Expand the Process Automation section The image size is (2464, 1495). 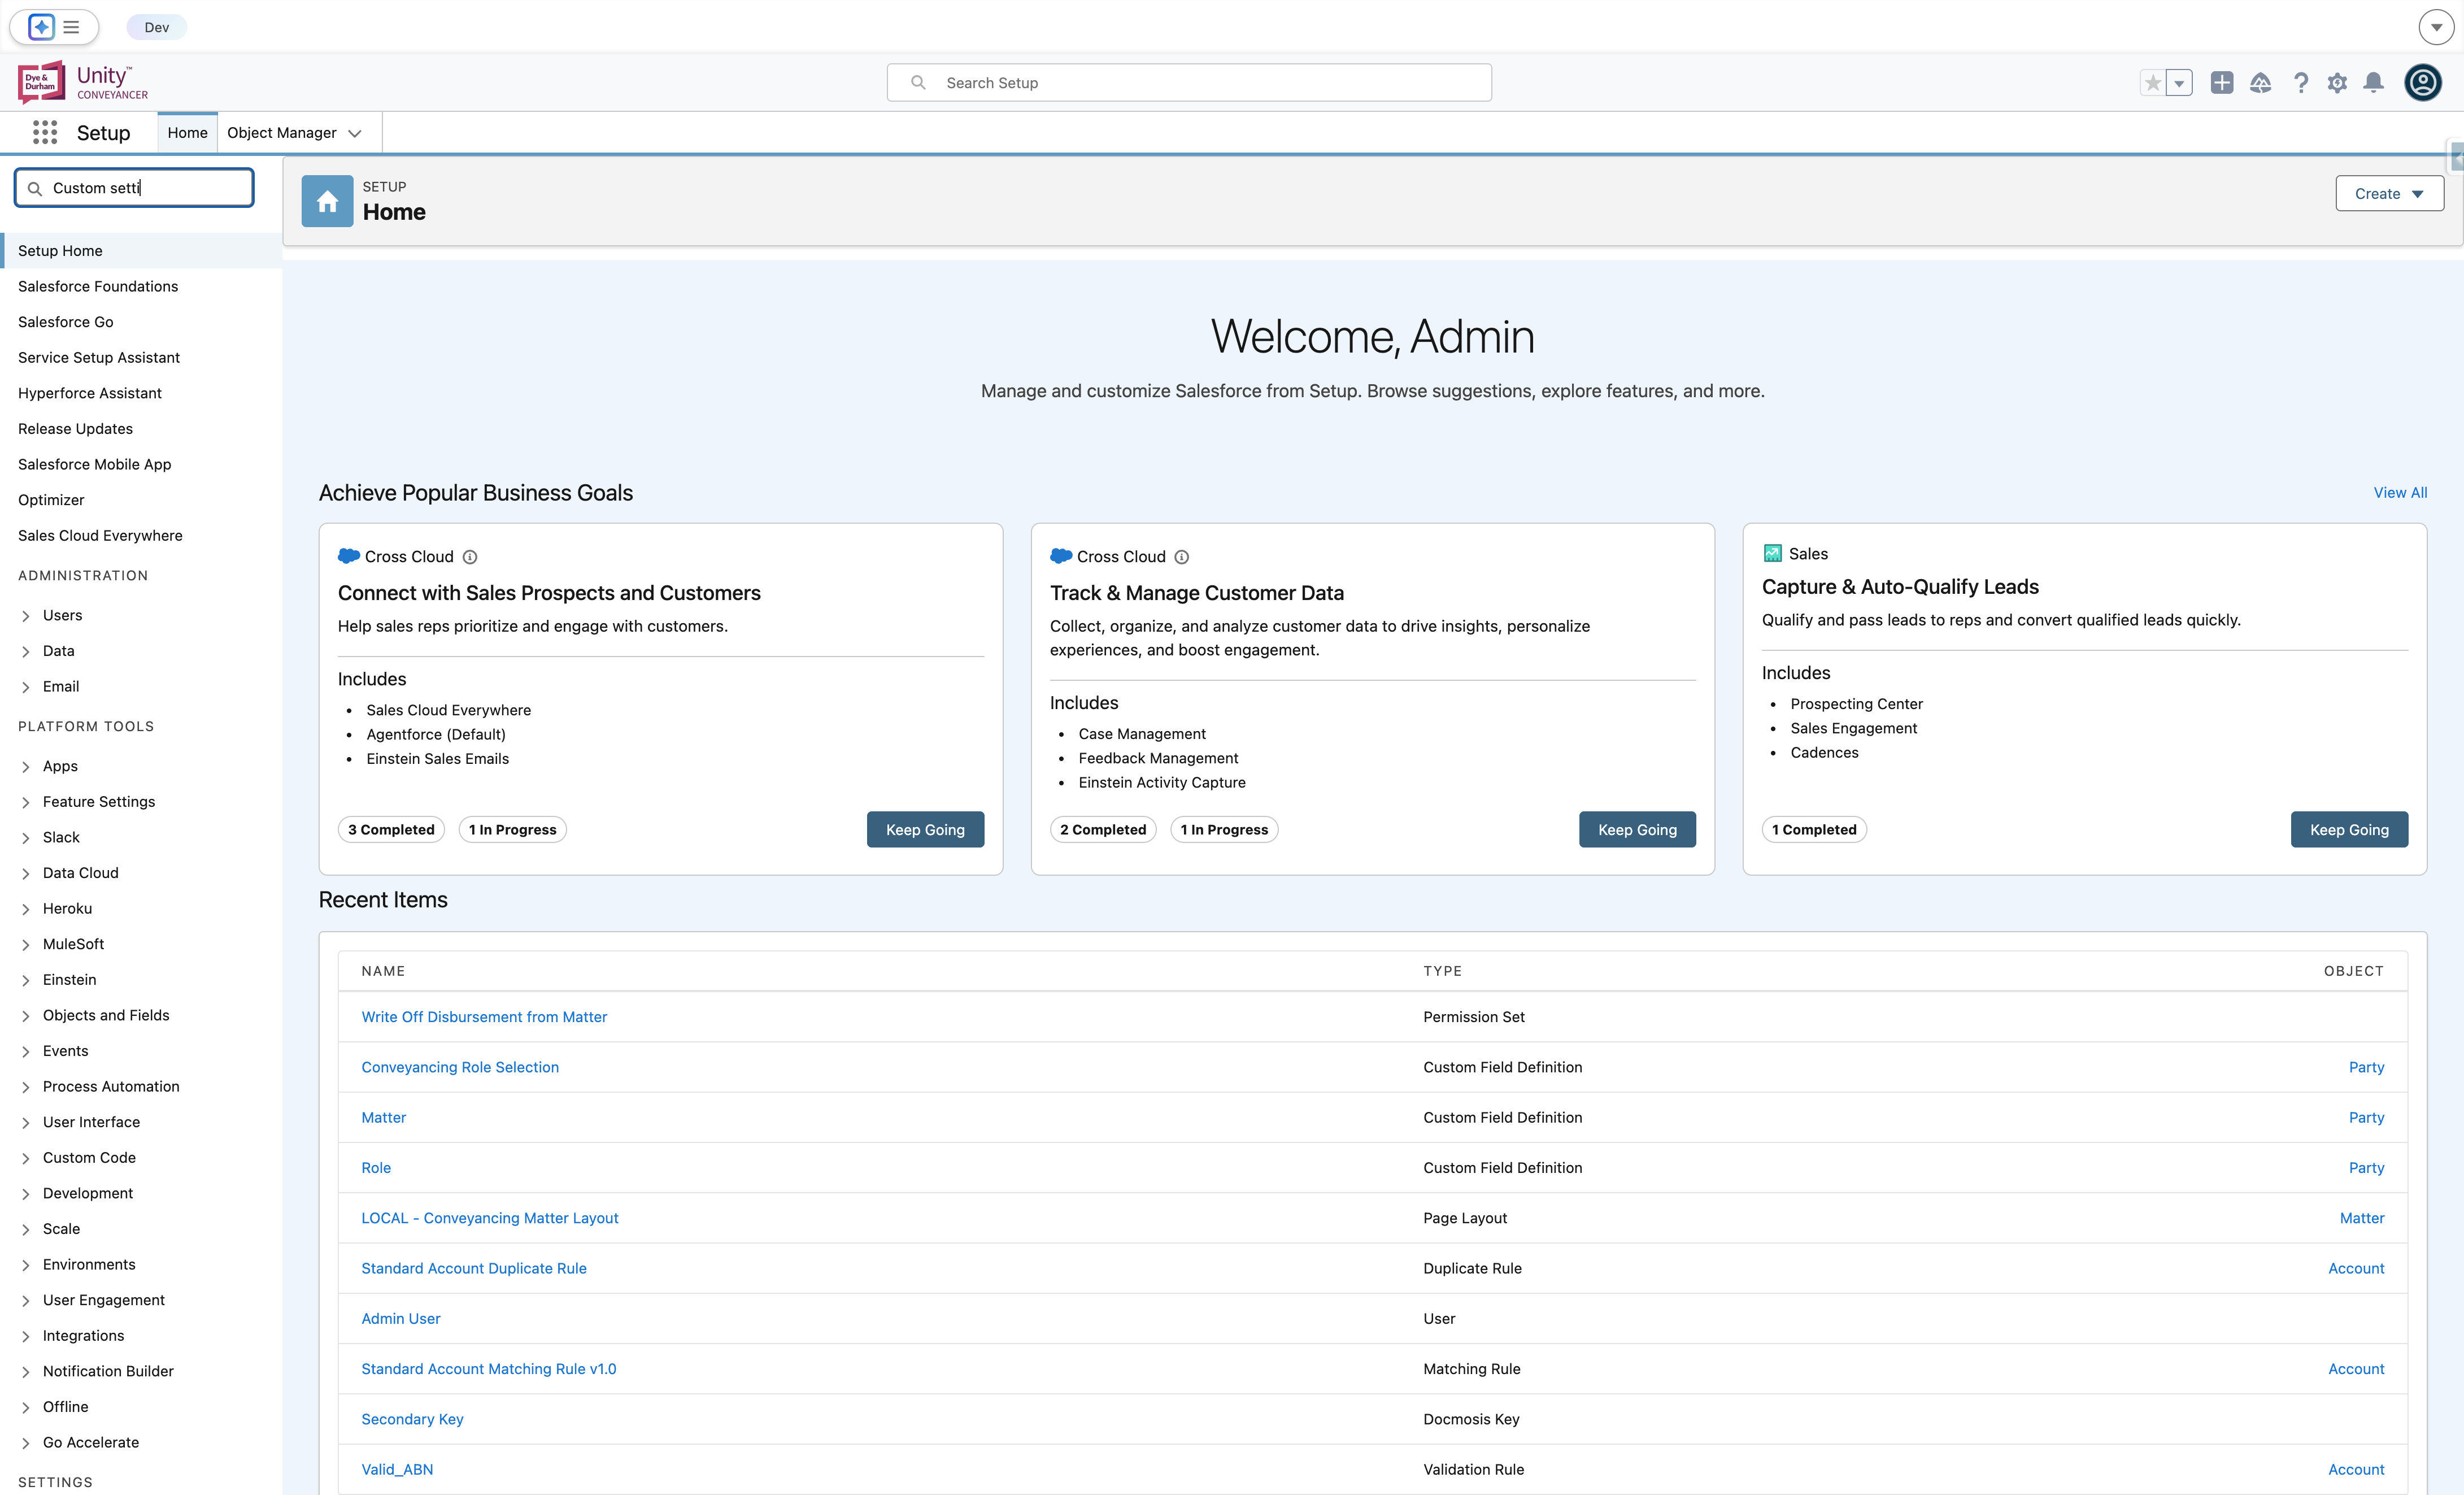(x=26, y=1086)
